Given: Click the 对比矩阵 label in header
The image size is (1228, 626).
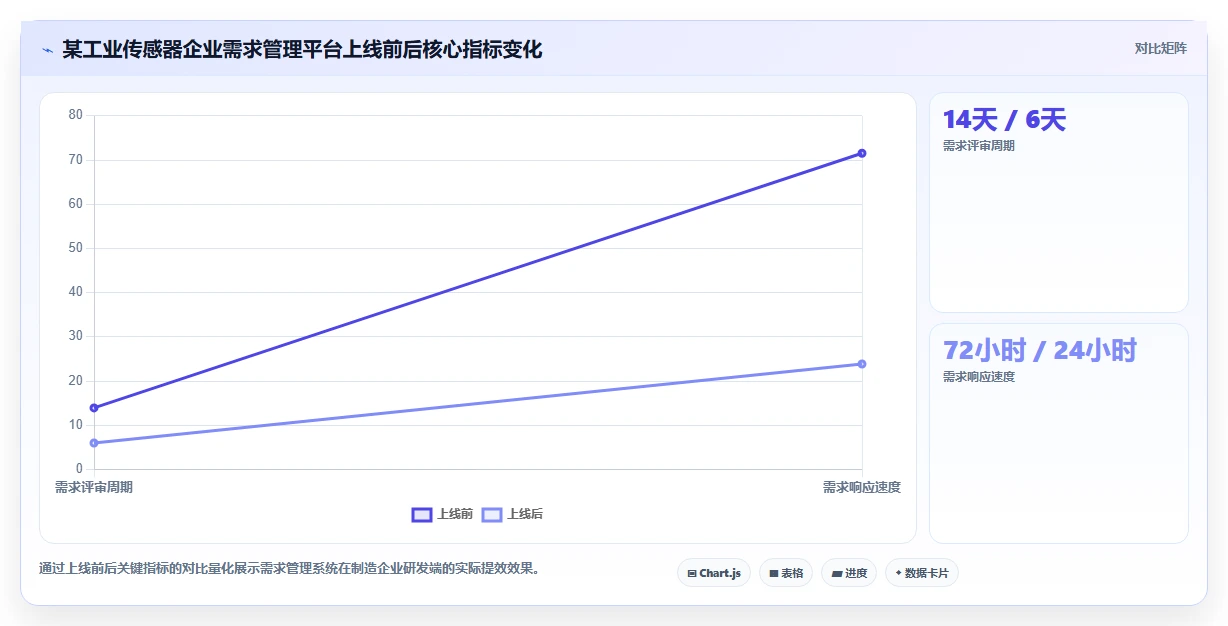Looking at the screenshot, I should [1160, 49].
